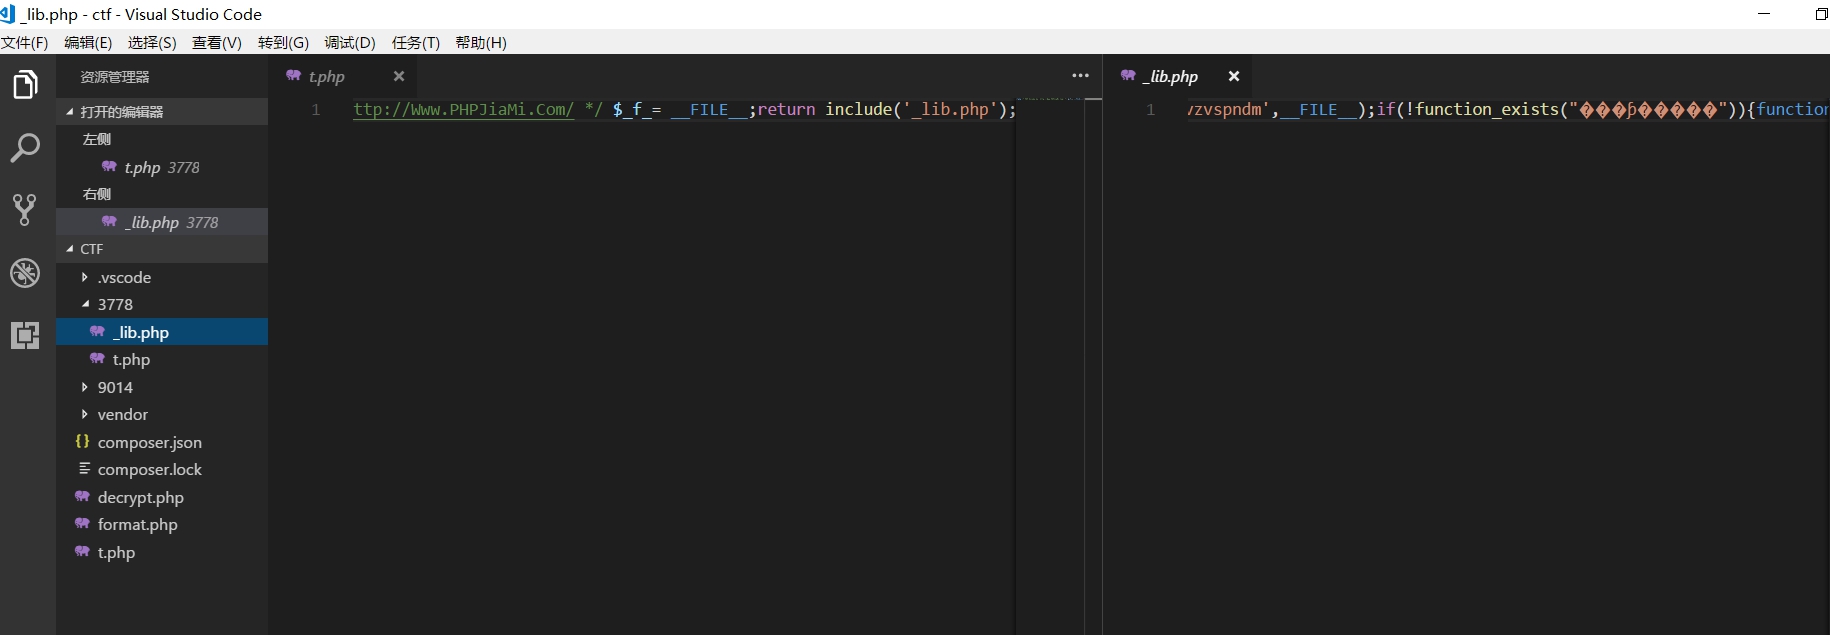Restore down the VS Code window
This screenshot has height=635, width=1830.
tap(1821, 14)
